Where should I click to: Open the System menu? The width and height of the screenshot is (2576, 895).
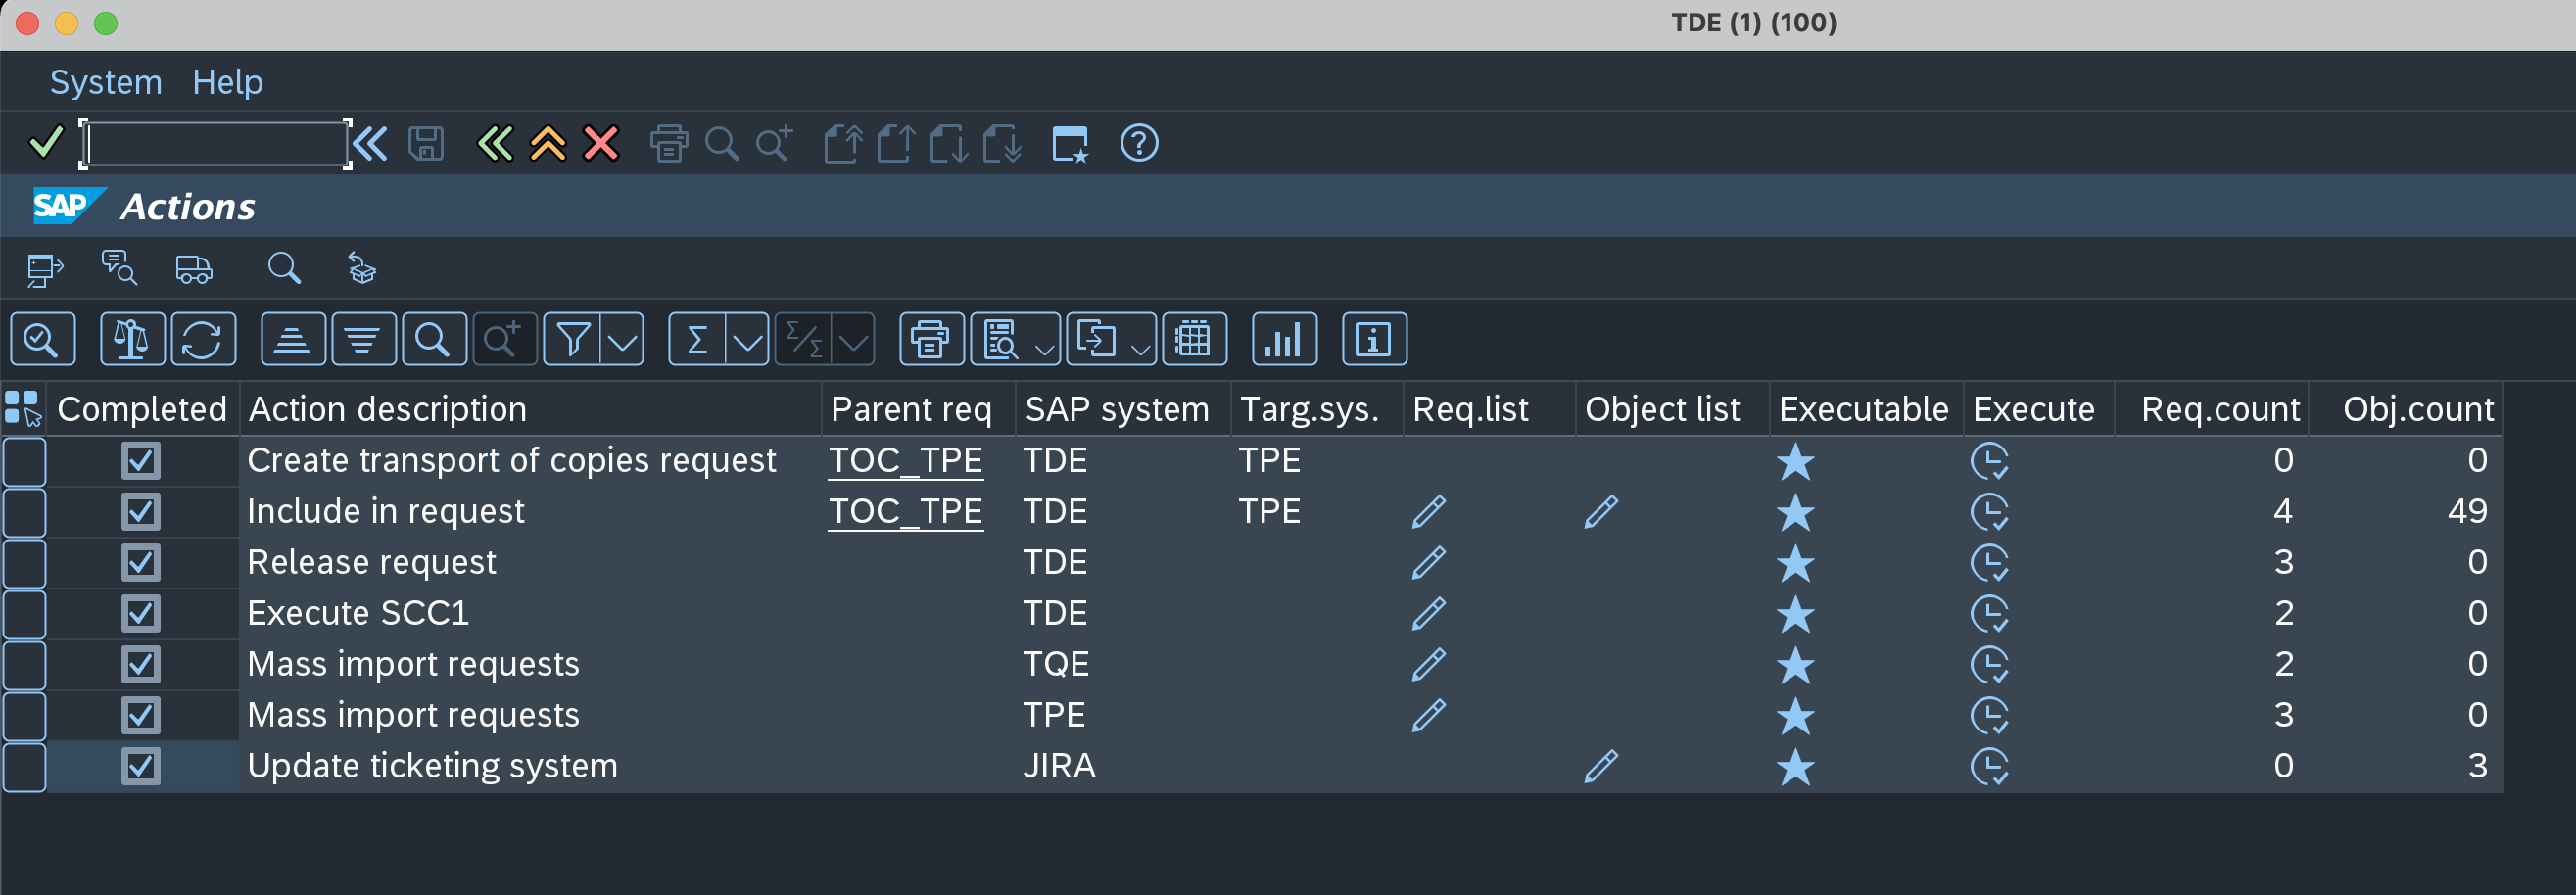(x=106, y=82)
